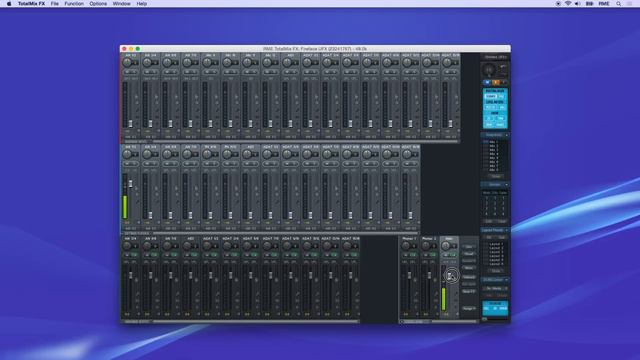Open the File menu
Viewport: 640px width, 360px height.
coord(54,4)
